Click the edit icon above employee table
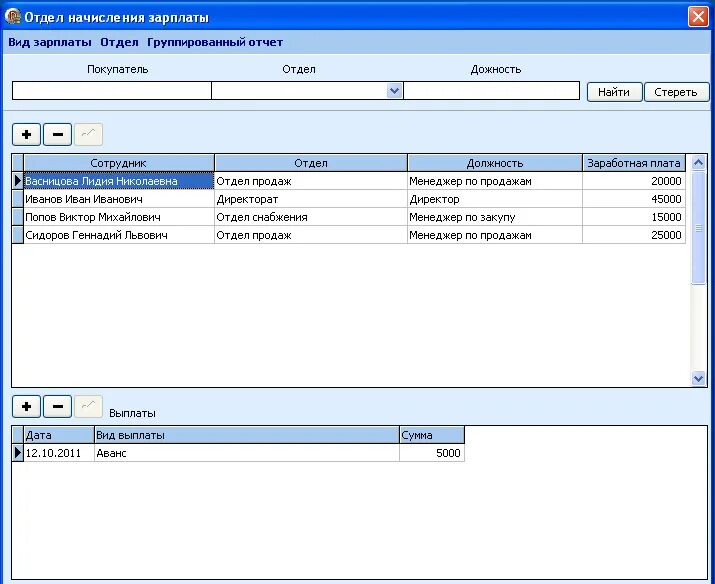This screenshot has width=715, height=584. pos(88,134)
